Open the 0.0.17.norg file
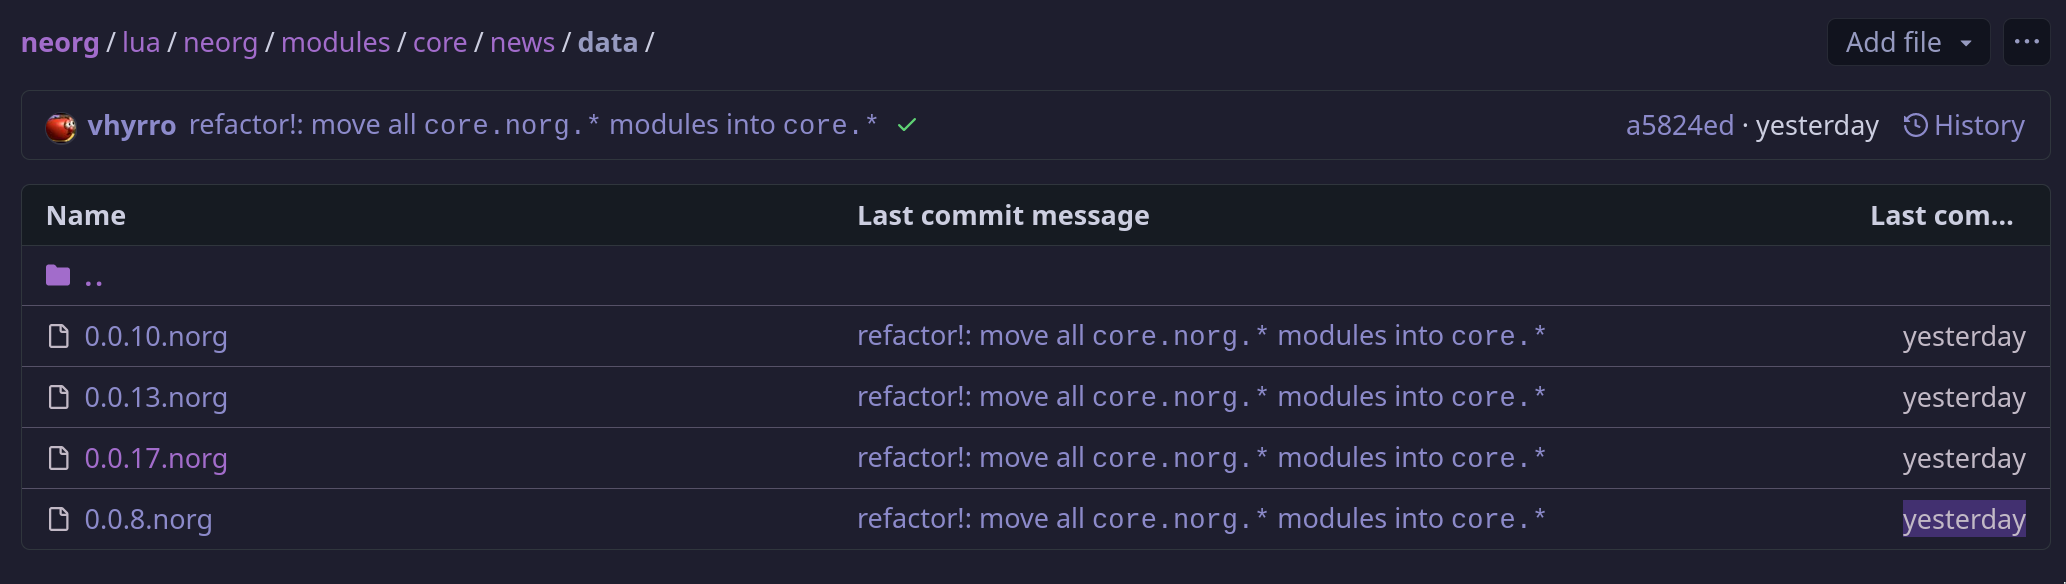The width and height of the screenshot is (2066, 584). [156, 459]
